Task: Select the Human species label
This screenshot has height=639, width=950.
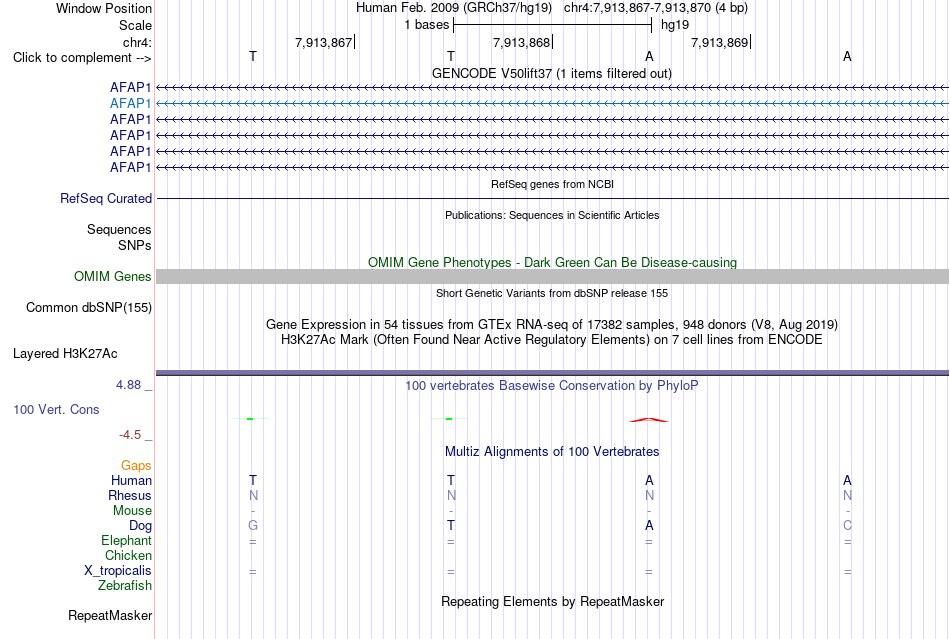Action: pyautogui.click(x=131, y=481)
